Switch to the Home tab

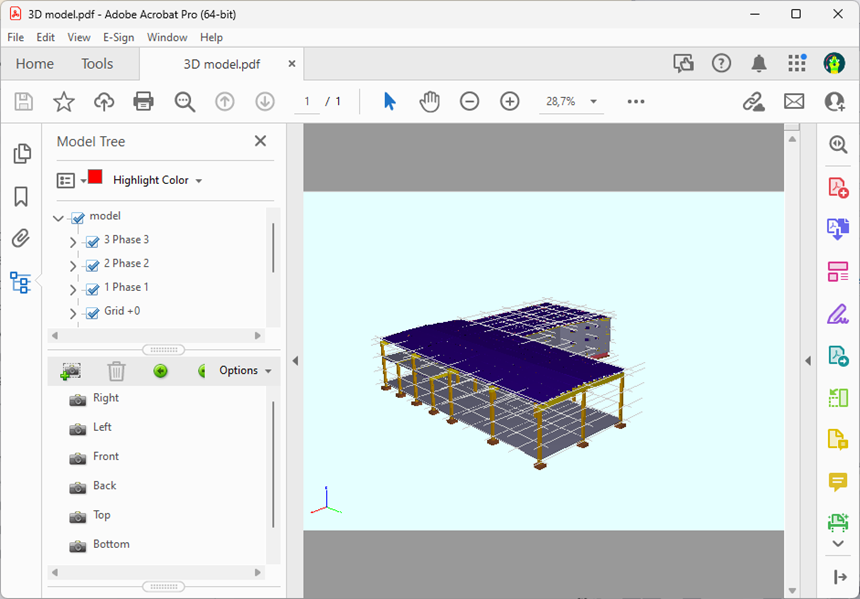[34, 63]
